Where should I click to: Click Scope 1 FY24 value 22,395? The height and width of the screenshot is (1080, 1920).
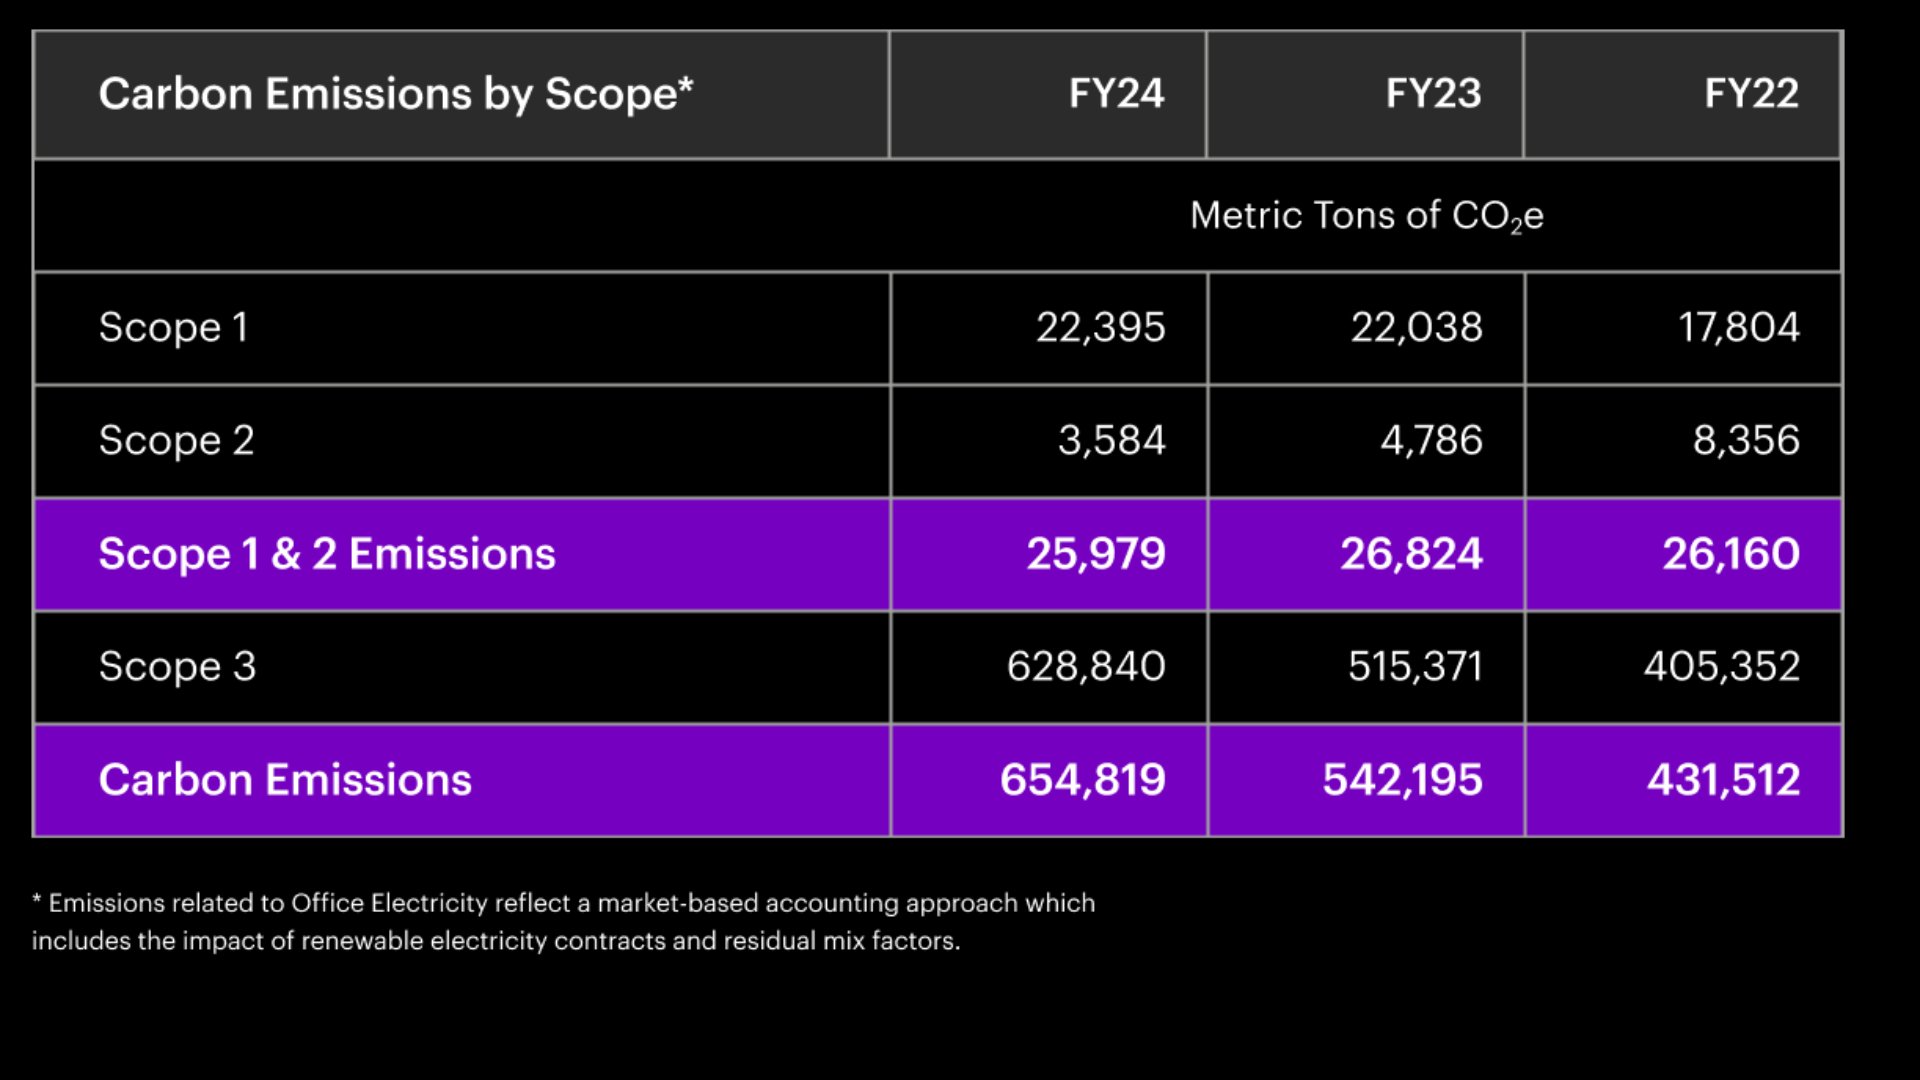tap(1100, 328)
